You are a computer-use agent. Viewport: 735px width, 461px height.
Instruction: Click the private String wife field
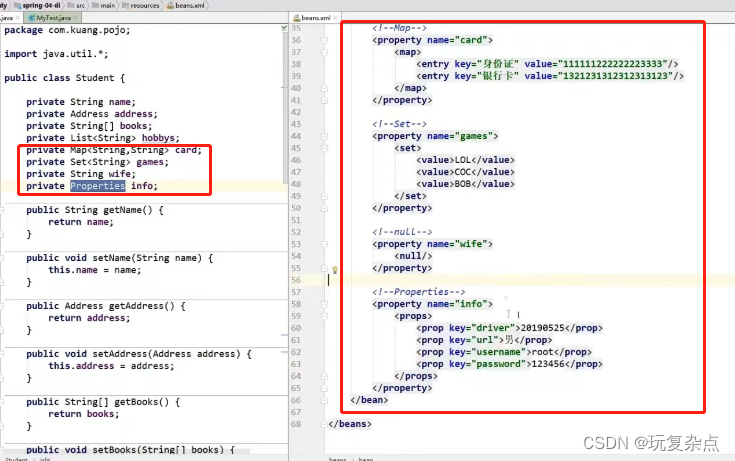(x=81, y=174)
